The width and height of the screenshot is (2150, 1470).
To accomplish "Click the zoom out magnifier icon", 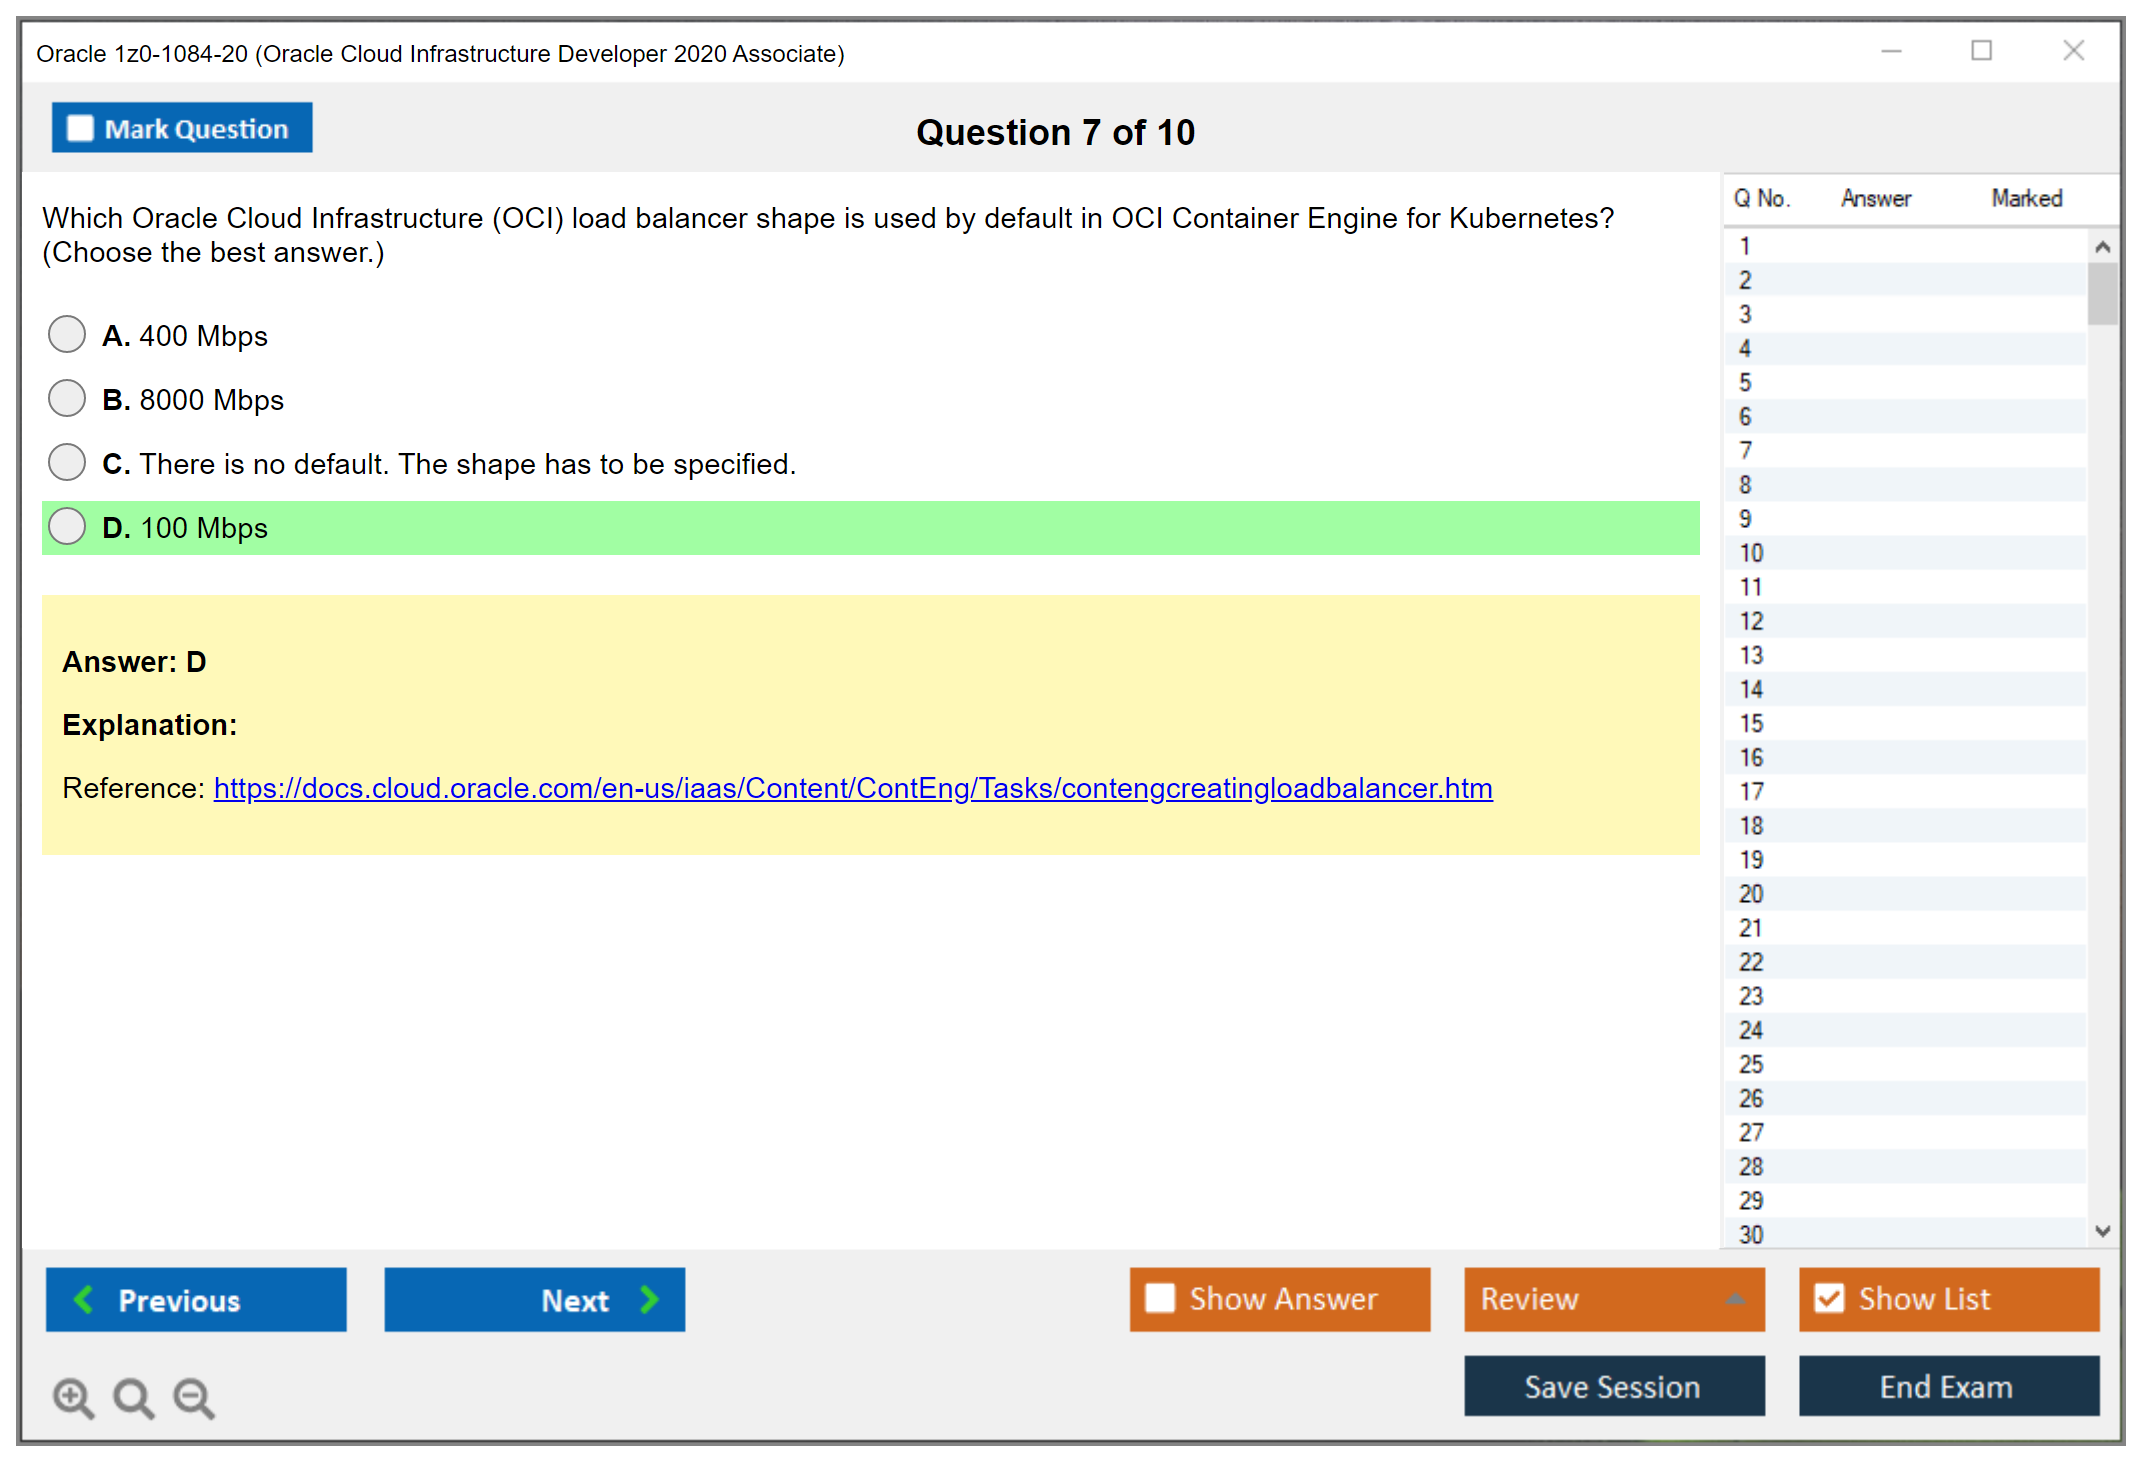I will (194, 1397).
